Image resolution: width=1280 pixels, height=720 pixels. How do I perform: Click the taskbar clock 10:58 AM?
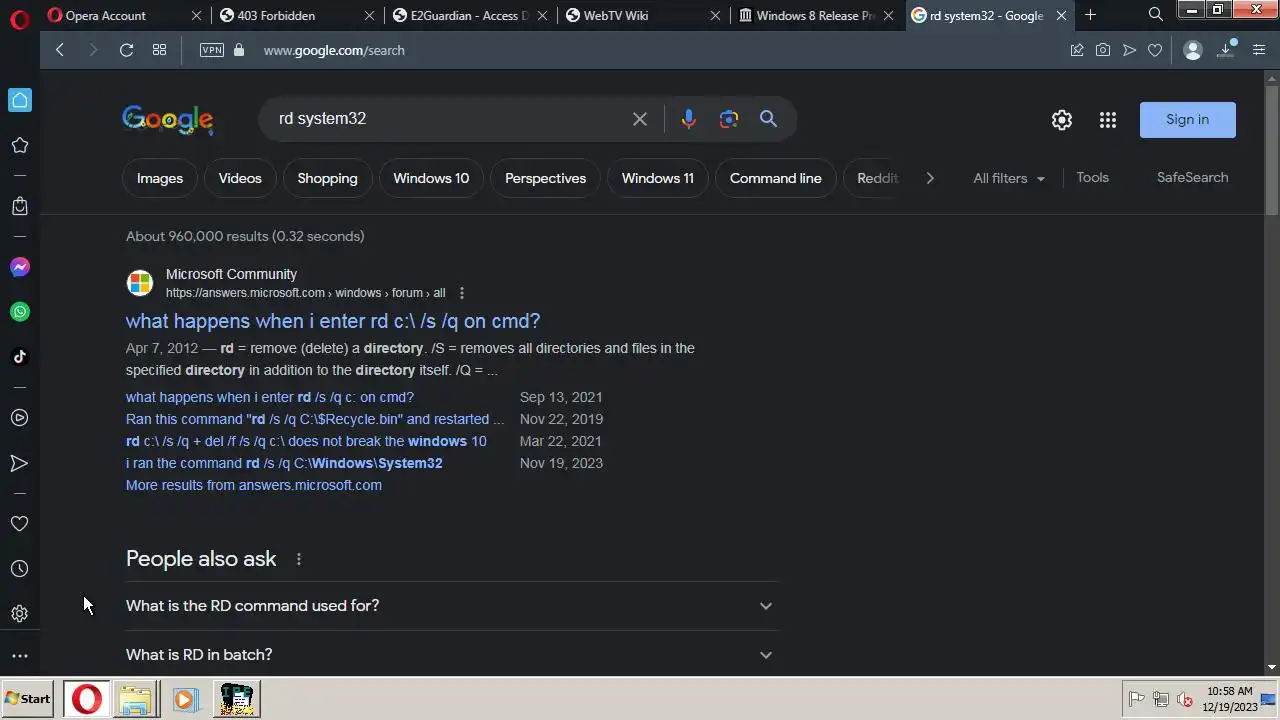click(1230, 699)
